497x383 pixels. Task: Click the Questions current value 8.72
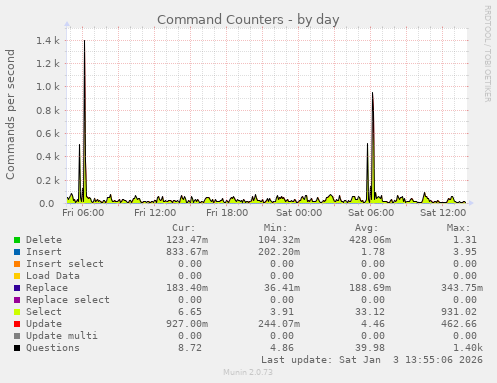pos(190,348)
